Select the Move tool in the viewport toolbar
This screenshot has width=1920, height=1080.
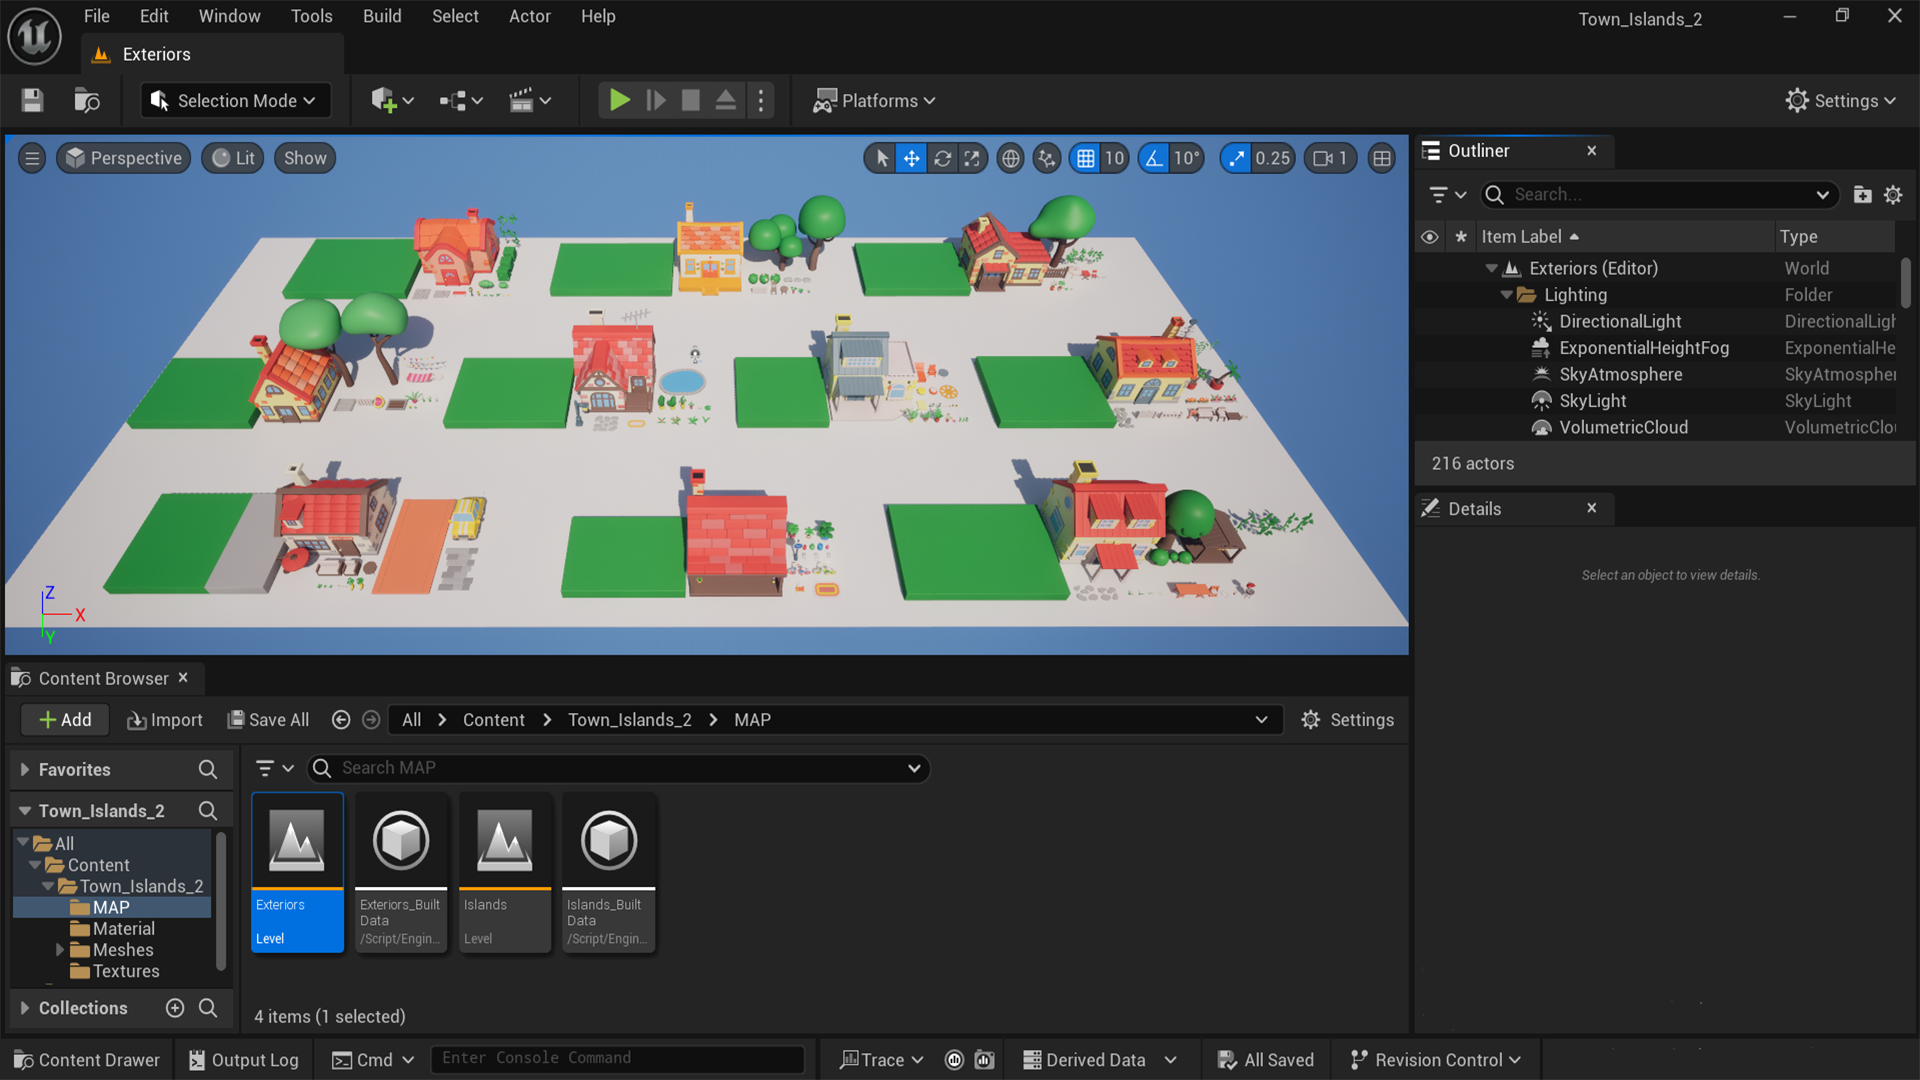(911, 158)
